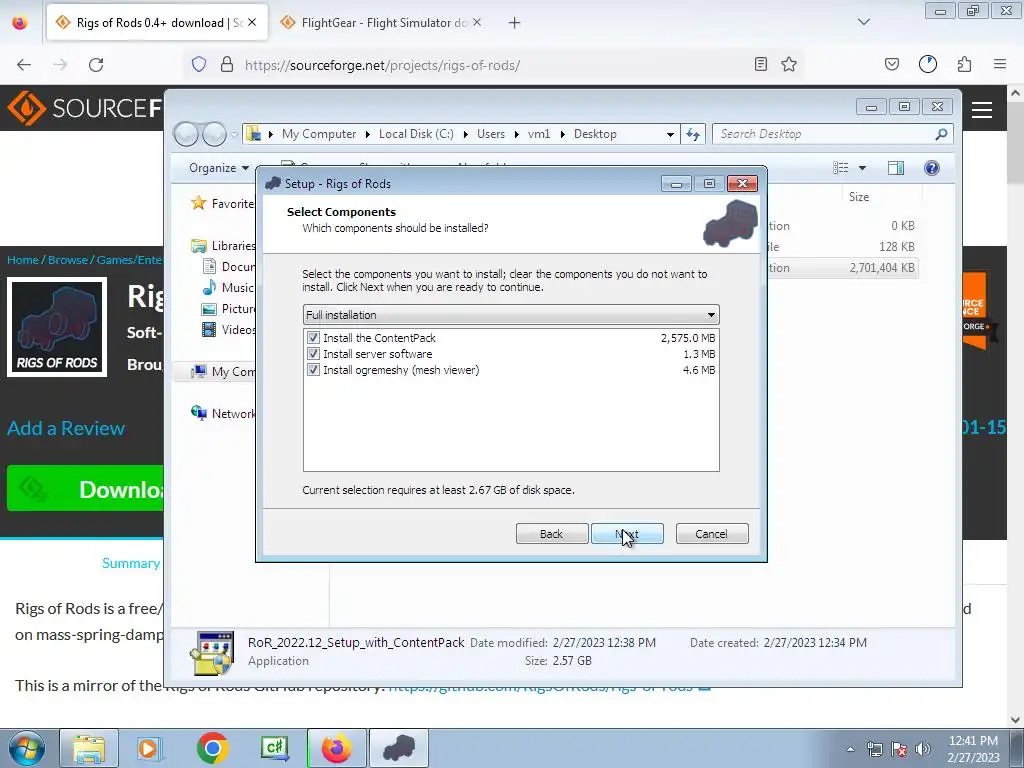Viewport: 1024px width, 768px height.
Task: Open the SourceForge site hamburger menu
Action: click(x=982, y=110)
